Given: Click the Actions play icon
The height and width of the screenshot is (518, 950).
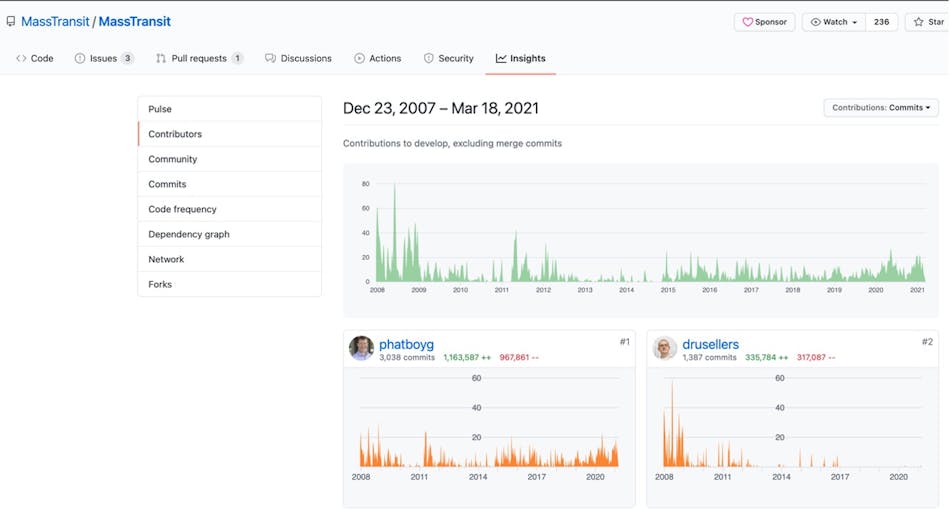Looking at the screenshot, I should tap(359, 58).
